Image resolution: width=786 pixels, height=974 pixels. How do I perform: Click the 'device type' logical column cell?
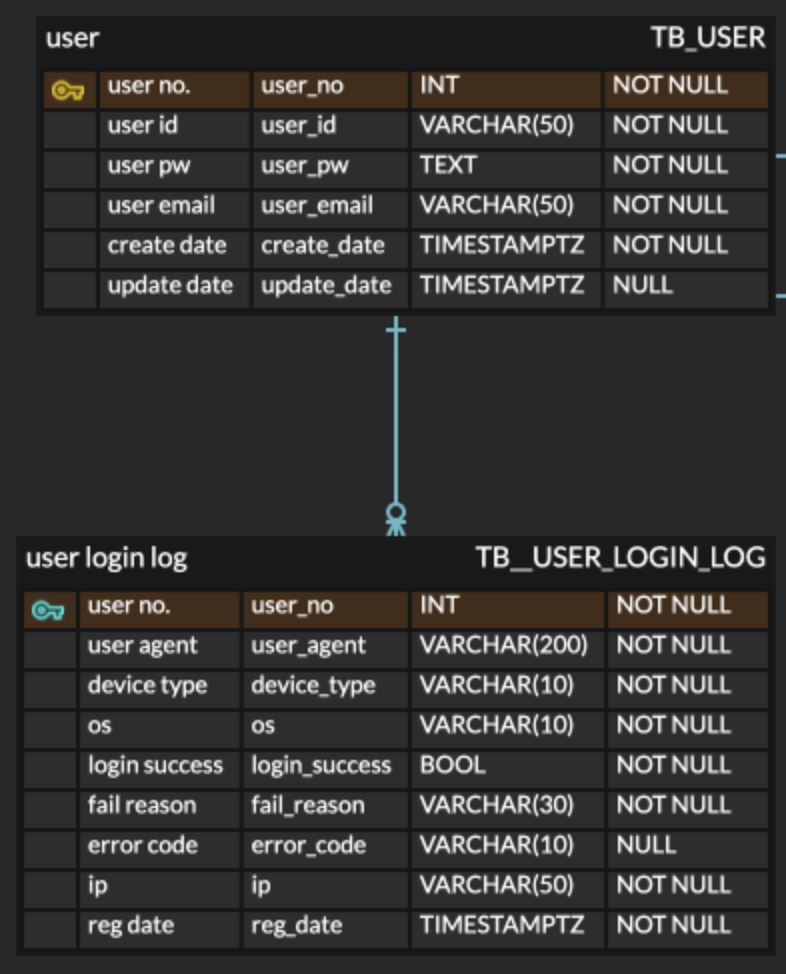coord(160,690)
